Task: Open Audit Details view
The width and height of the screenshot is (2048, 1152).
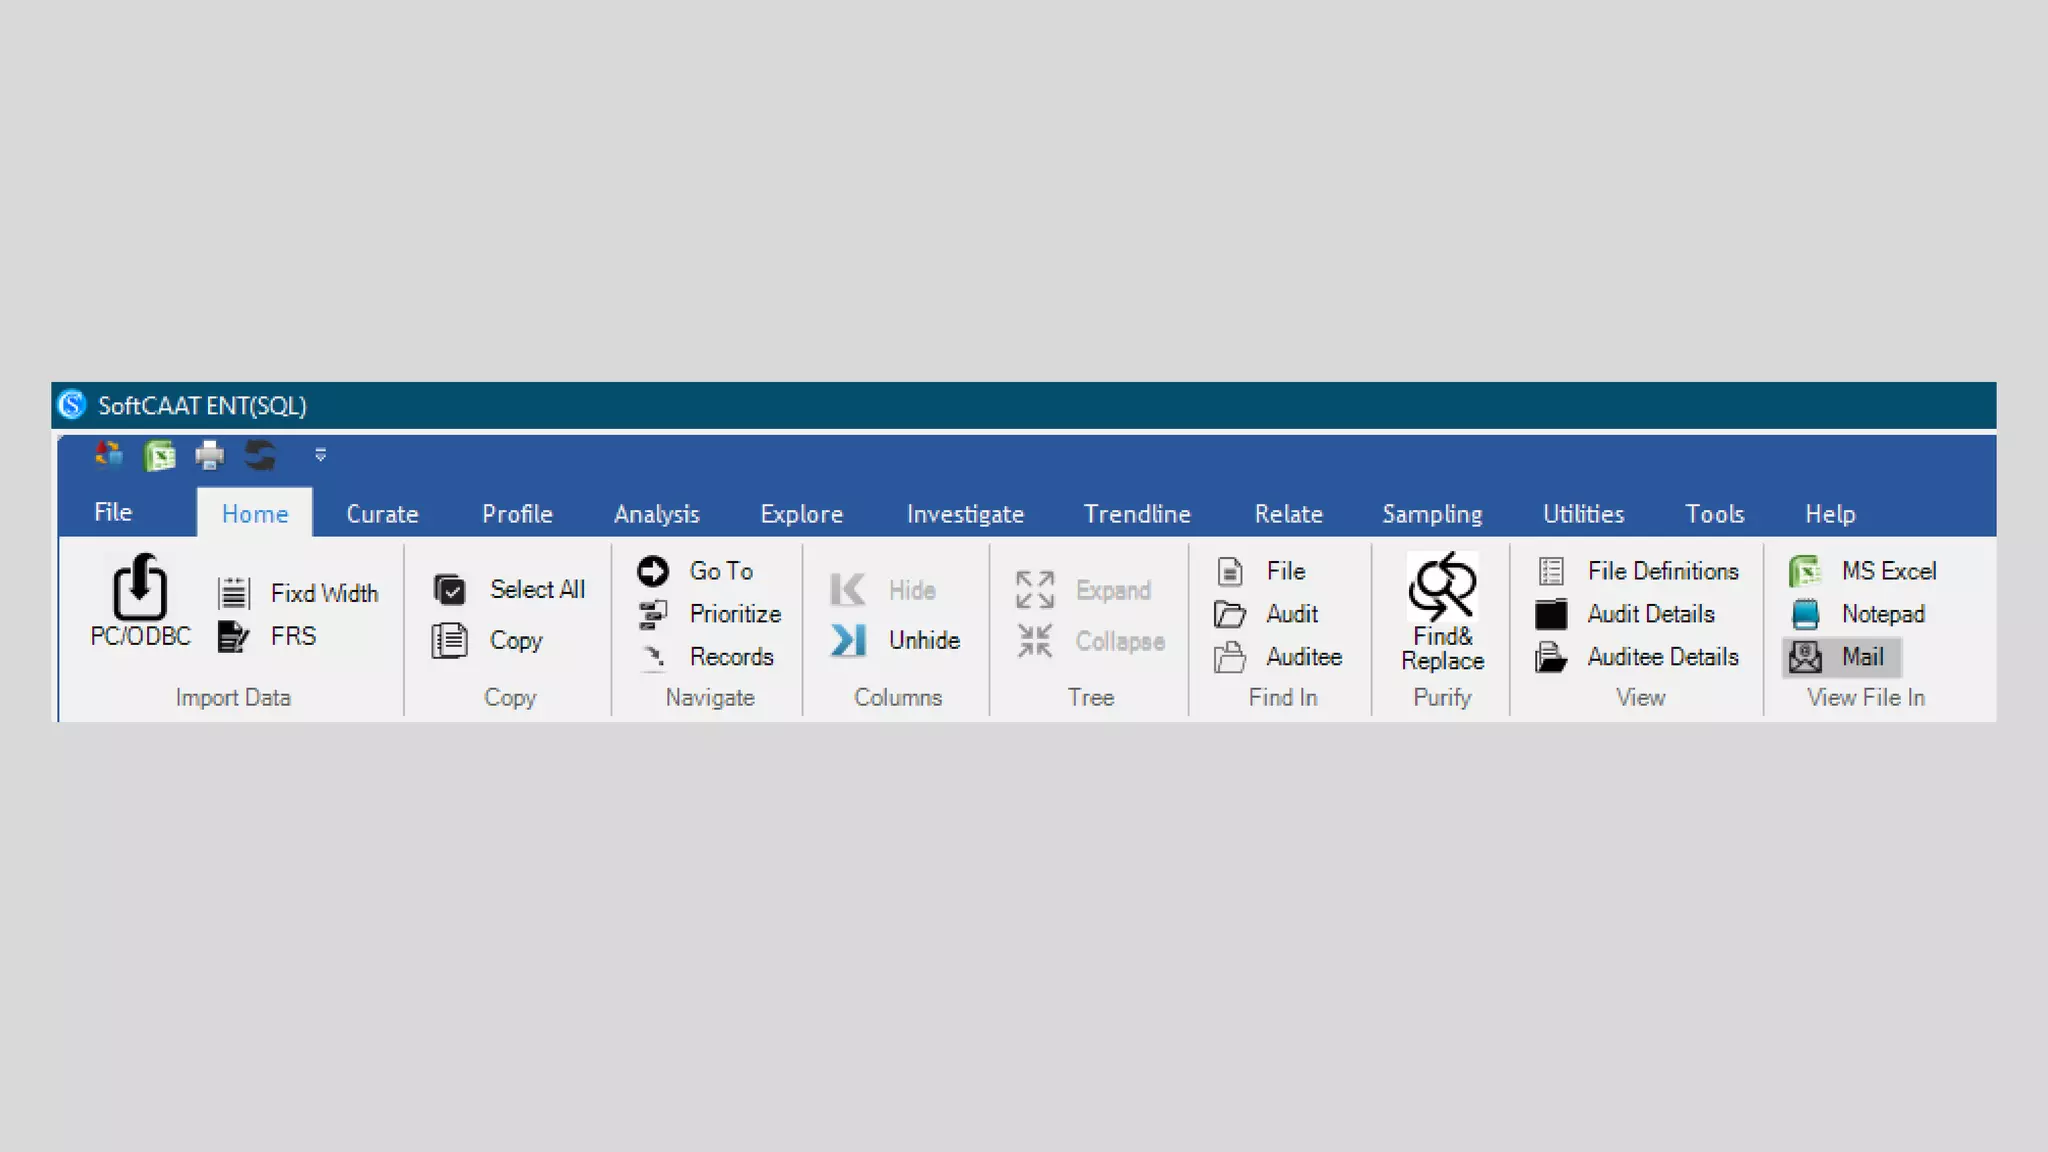Action: tap(1628, 614)
